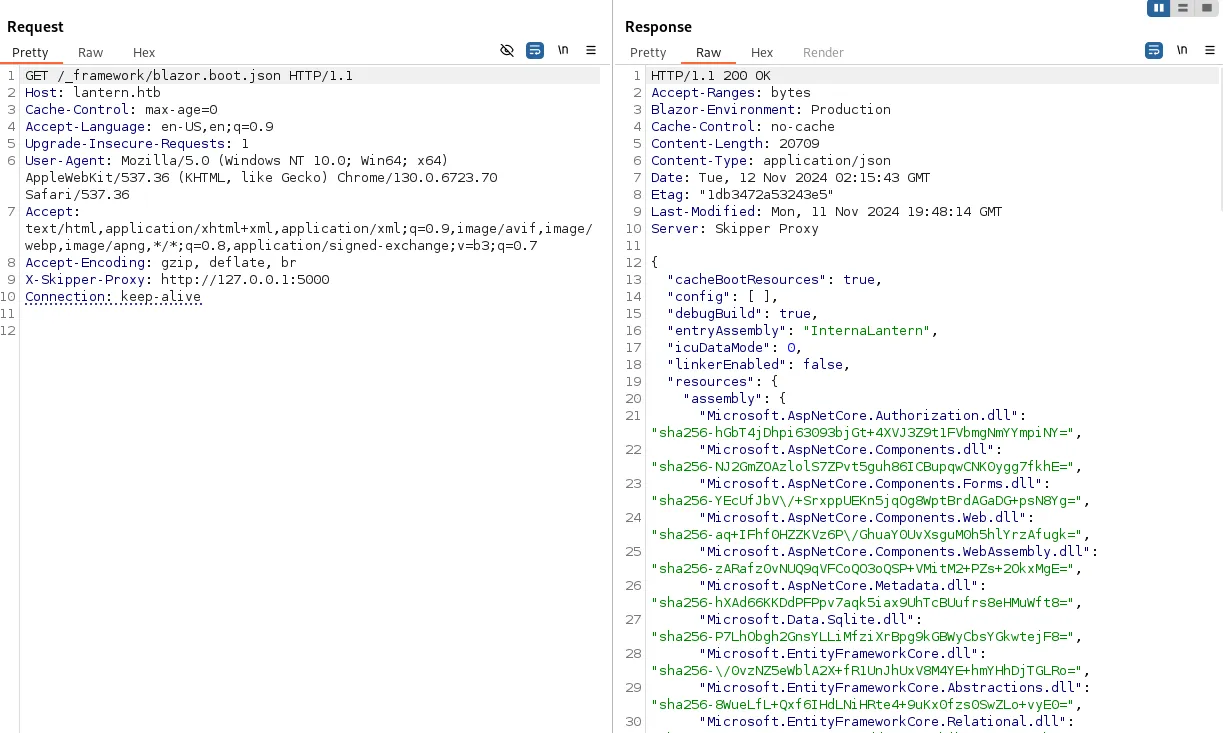1223x733 pixels.
Task: Switch the Request view to the Raw tab
Action: pos(91,52)
